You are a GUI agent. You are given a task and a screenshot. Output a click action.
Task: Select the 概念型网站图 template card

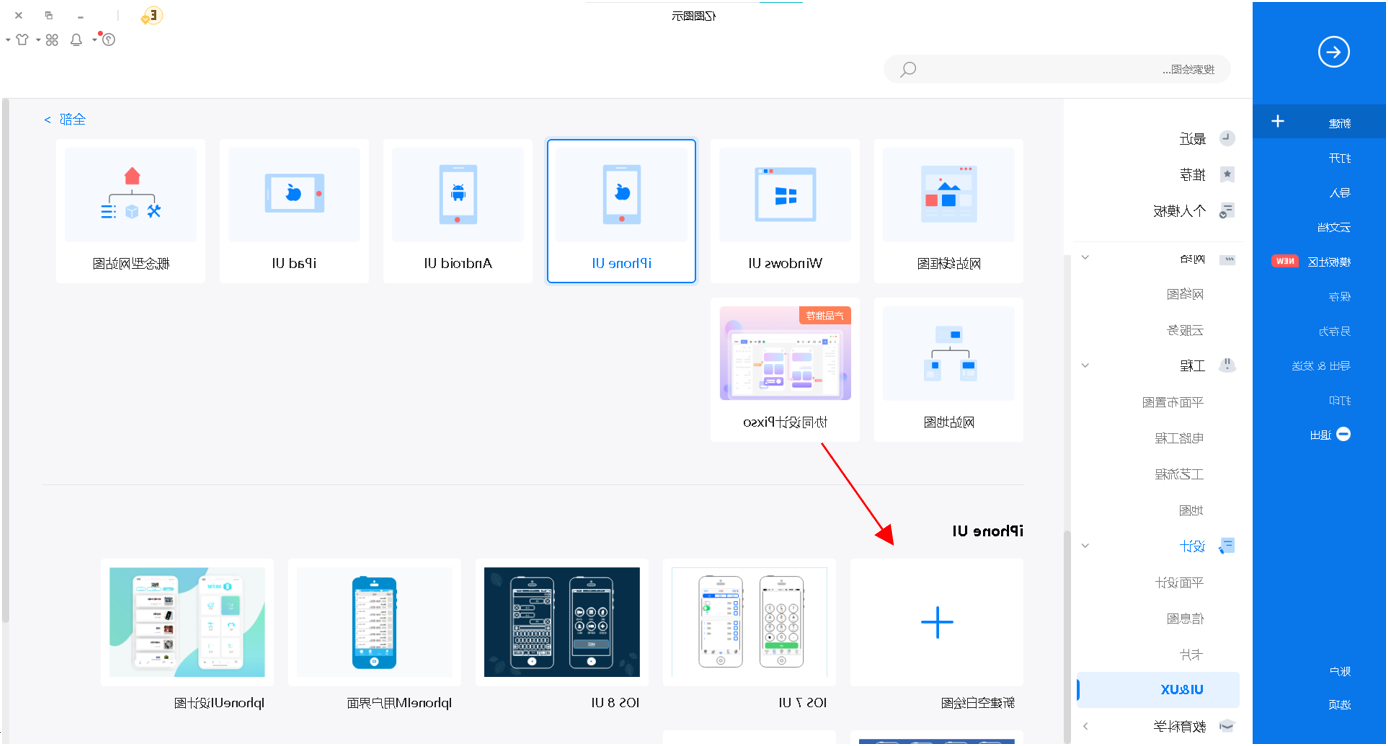point(131,211)
